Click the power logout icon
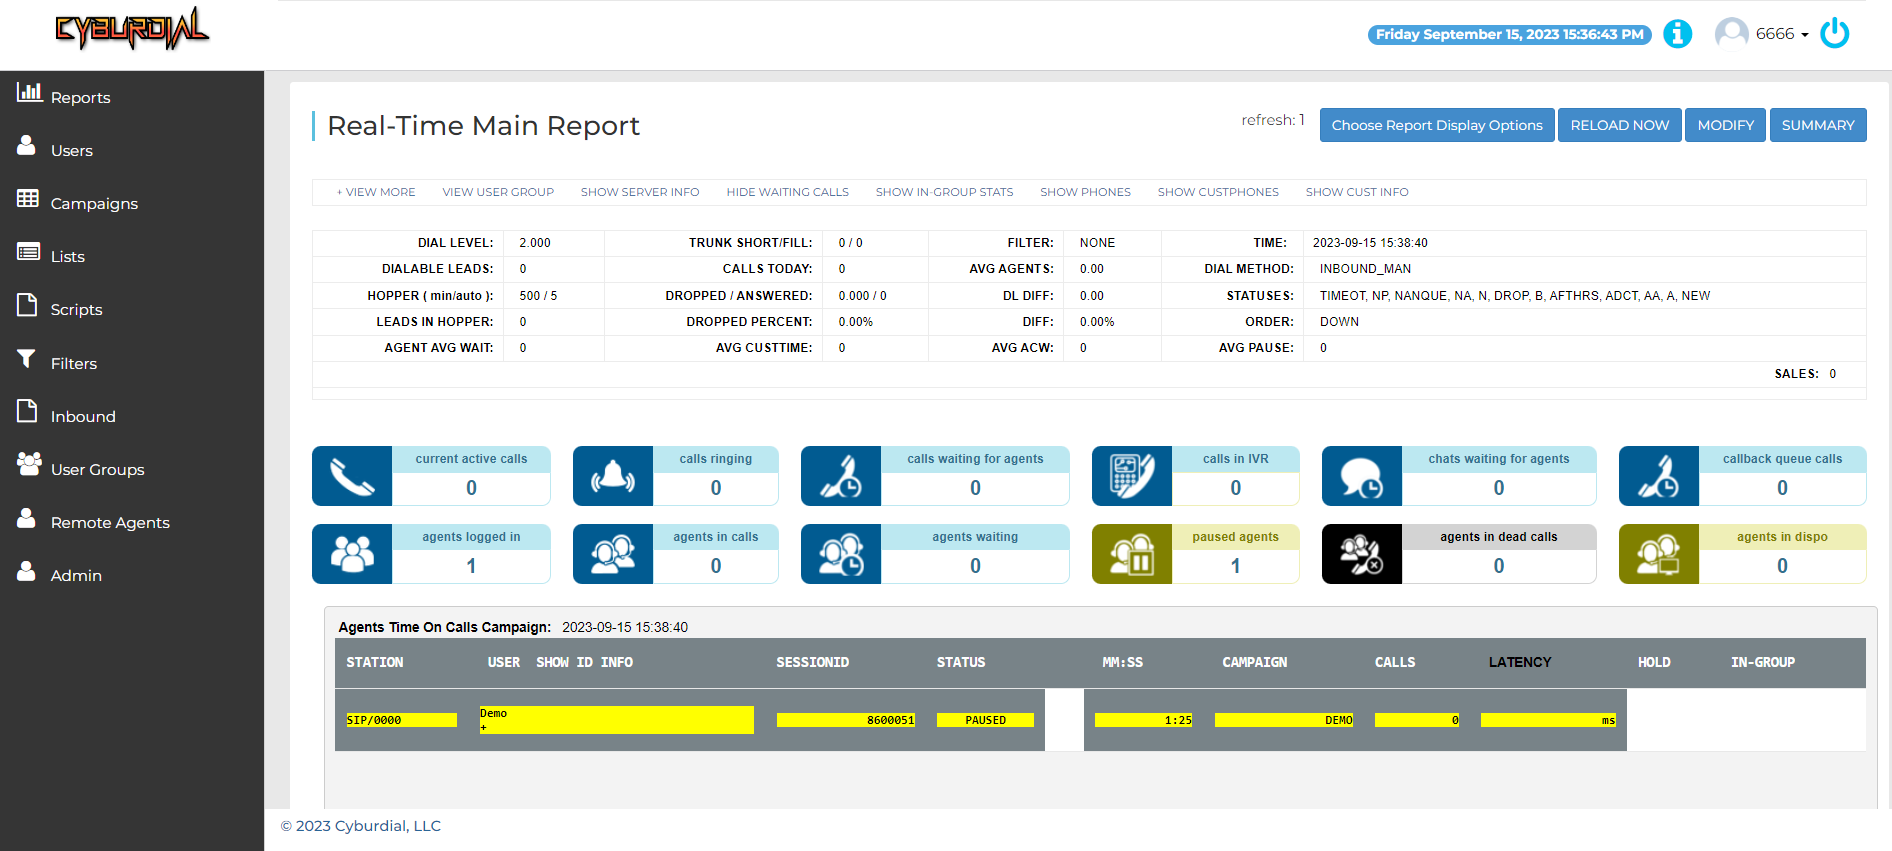The width and height of the screenshot is (1892, 851). click(1834, 33)
